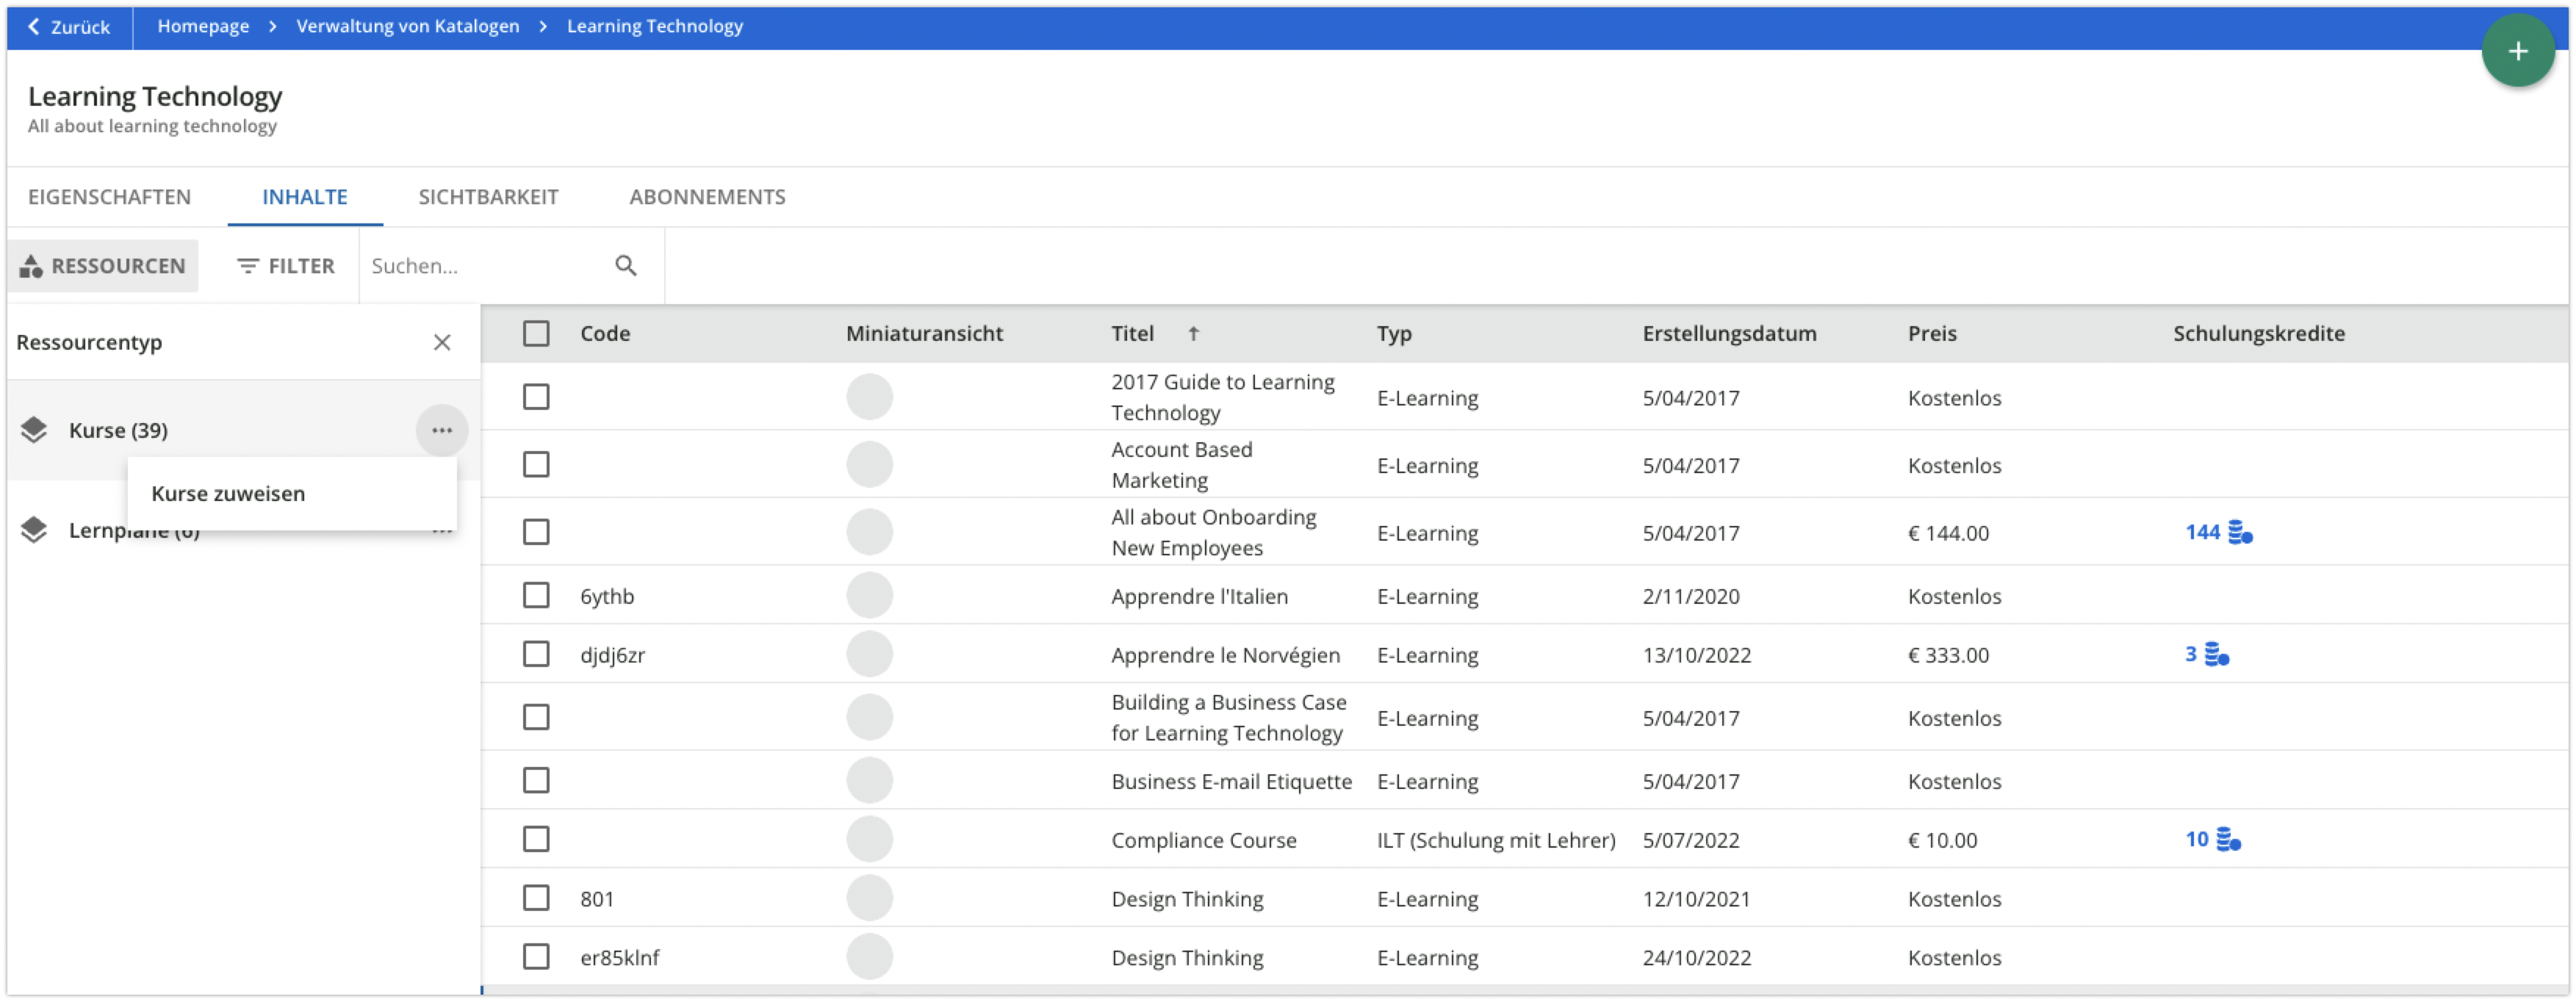Check the Apprendre l'Italien row checkbox
Image resolution: width=2576 pixels, height=1002 pixels.
[536, 596]
